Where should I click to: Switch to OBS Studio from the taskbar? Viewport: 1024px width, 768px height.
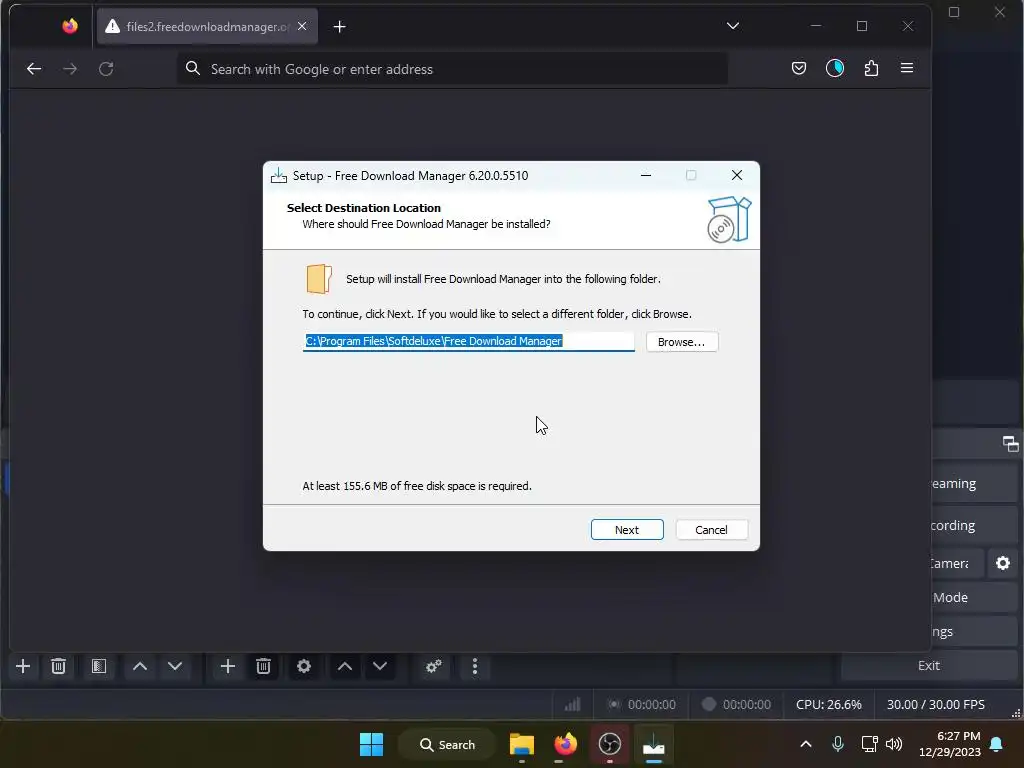coord(609,744)
